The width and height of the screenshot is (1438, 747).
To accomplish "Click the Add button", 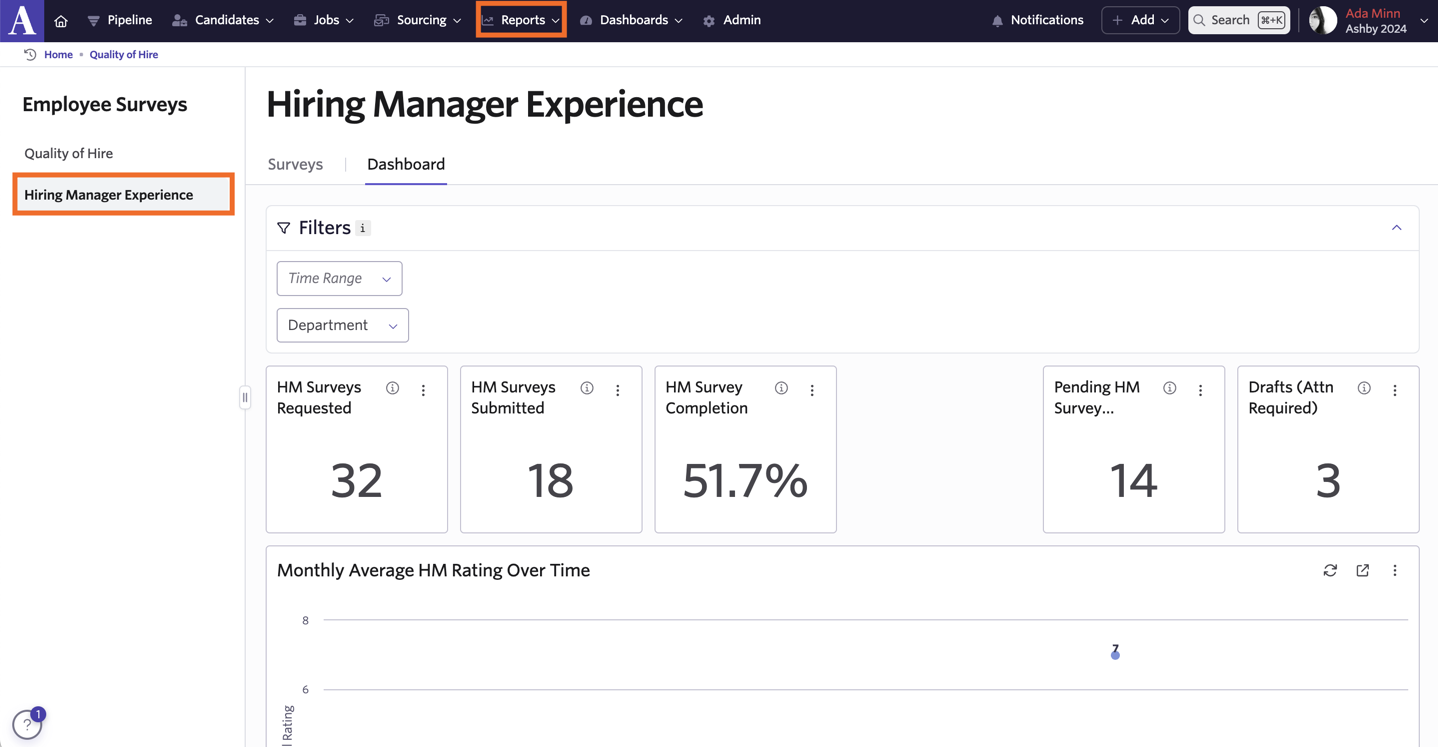I will tap(1140, 20).
